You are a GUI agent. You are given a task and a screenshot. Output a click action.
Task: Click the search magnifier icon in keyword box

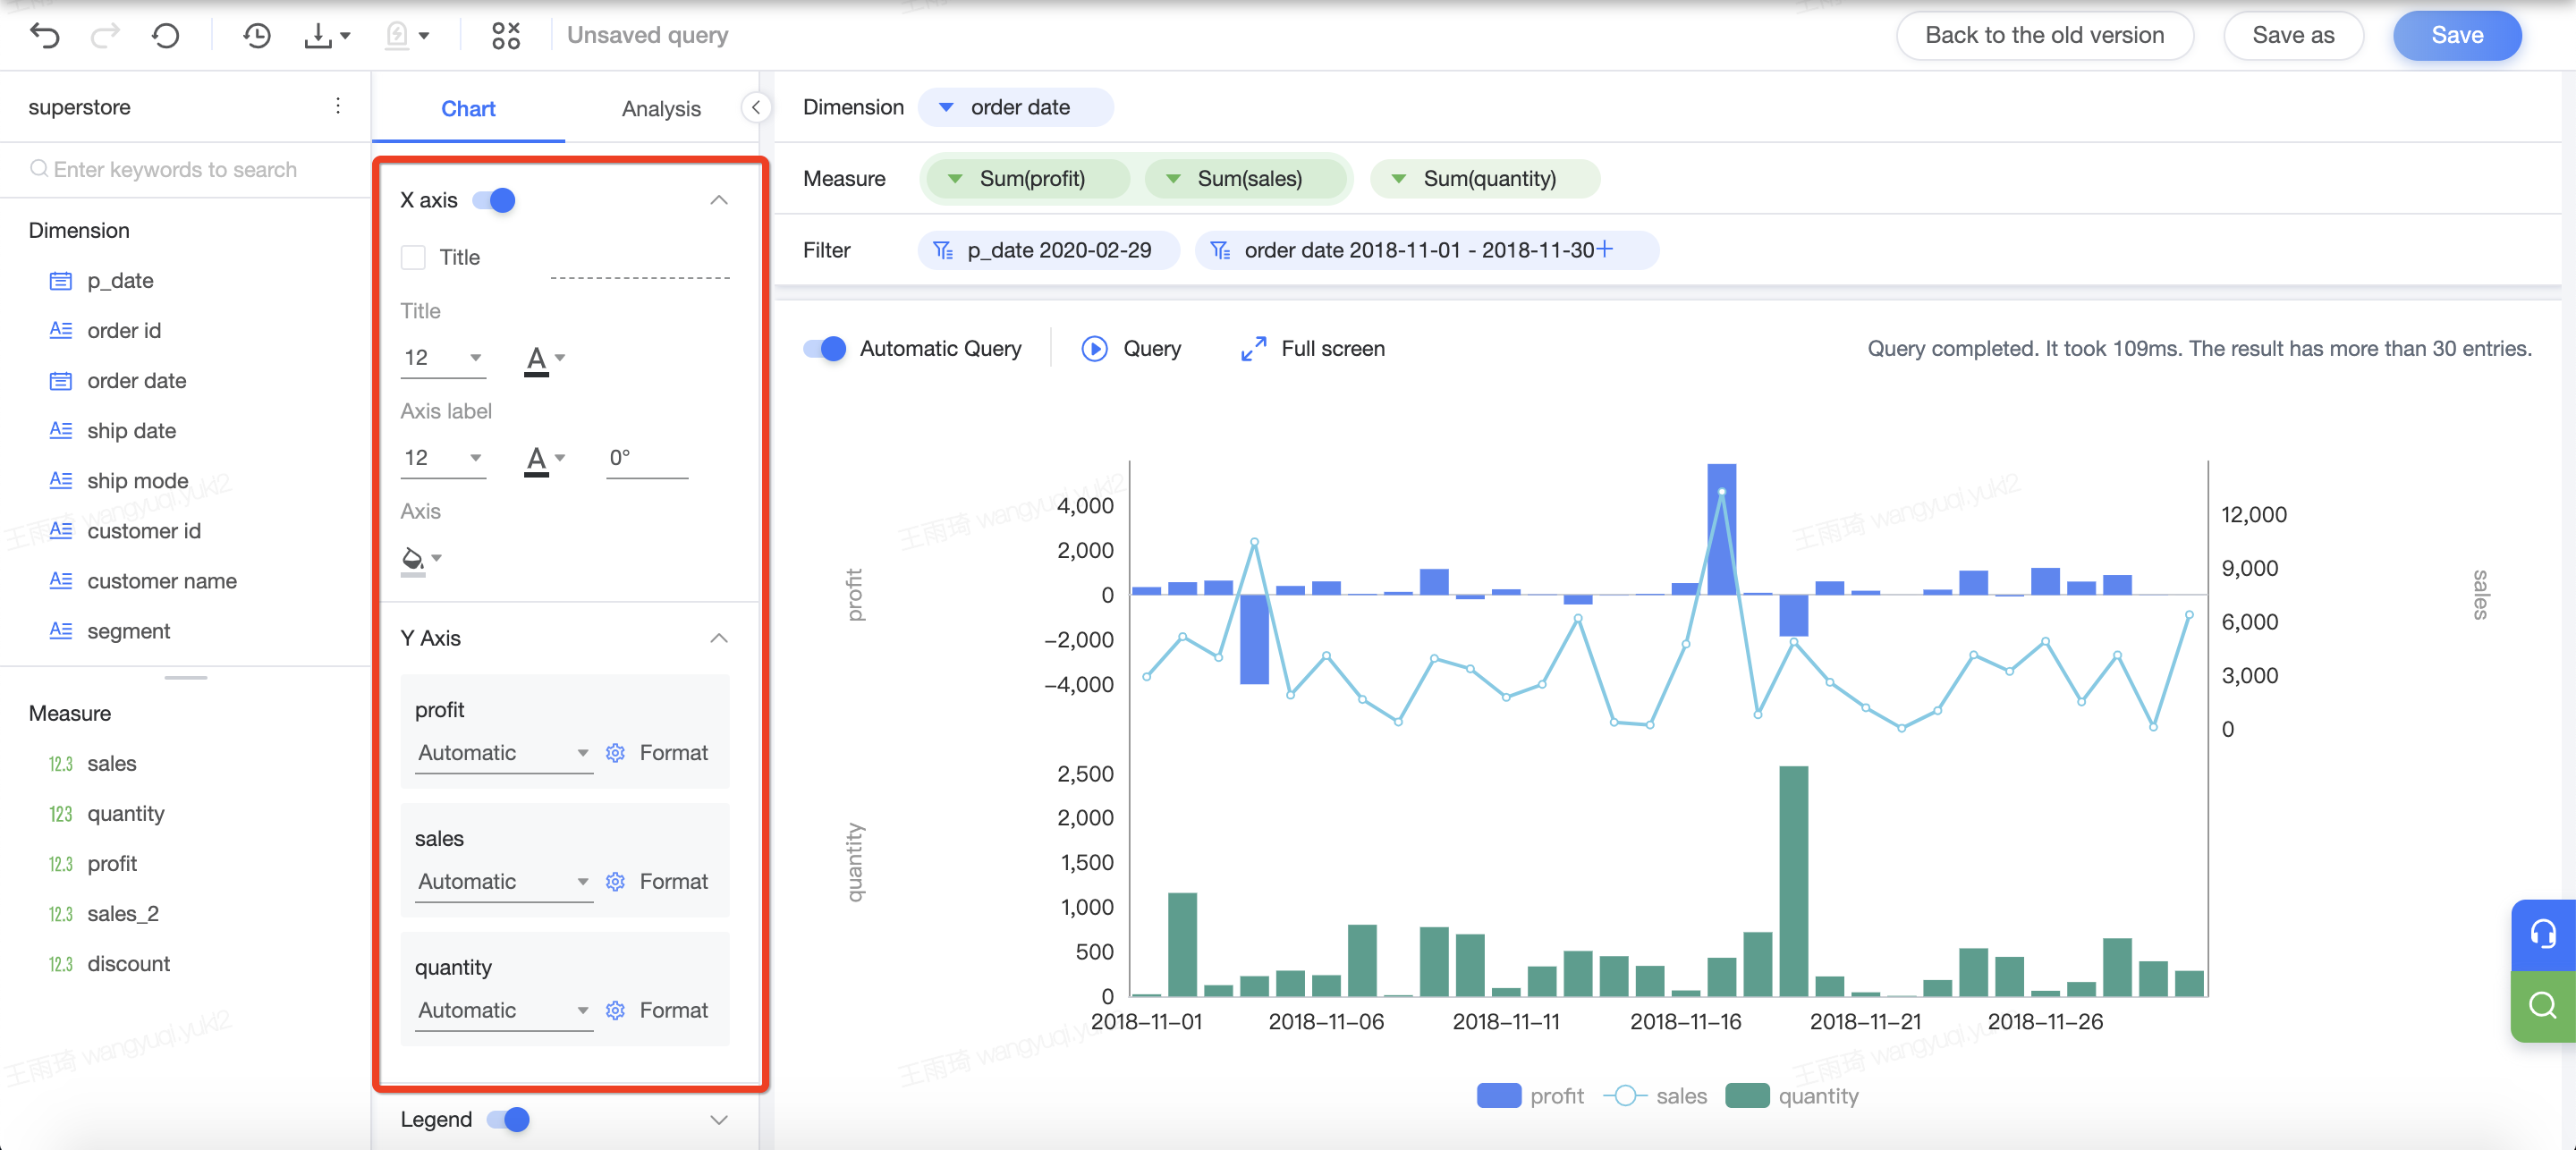click(x=38, y=169)
